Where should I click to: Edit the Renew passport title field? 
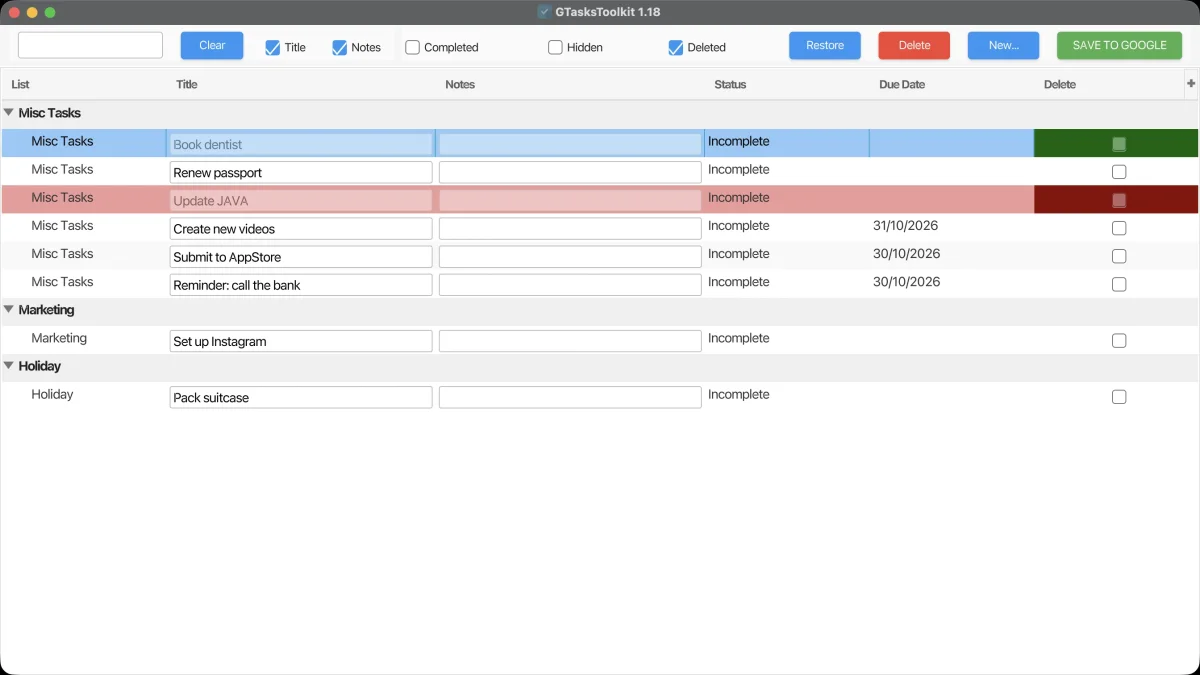tap(301, 173)
